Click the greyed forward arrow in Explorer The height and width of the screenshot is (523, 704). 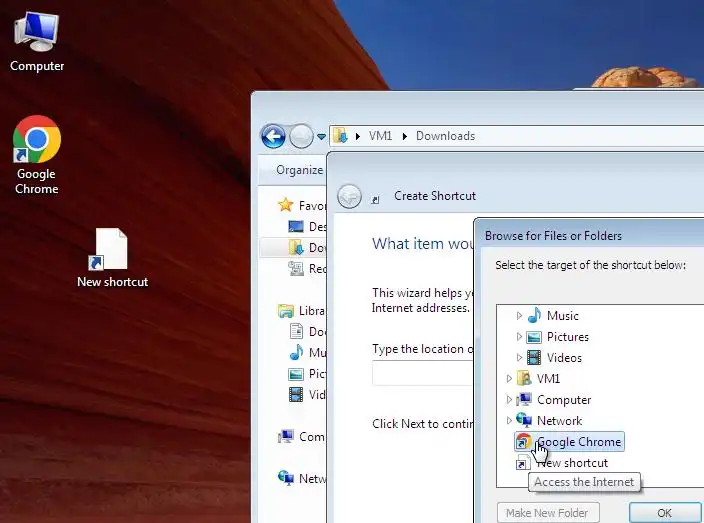(x=301, y=136)
